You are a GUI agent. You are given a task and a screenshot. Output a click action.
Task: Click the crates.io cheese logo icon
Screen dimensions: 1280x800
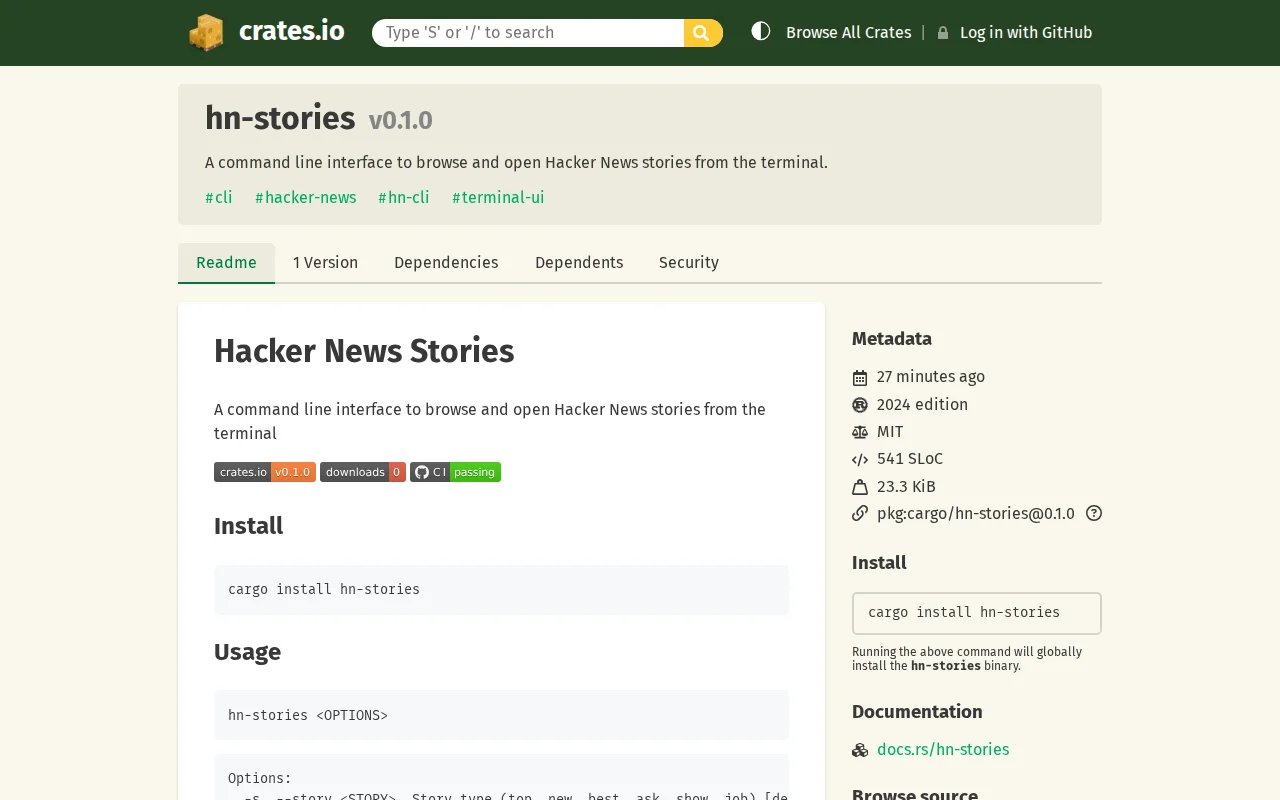(x=206, y=32)
